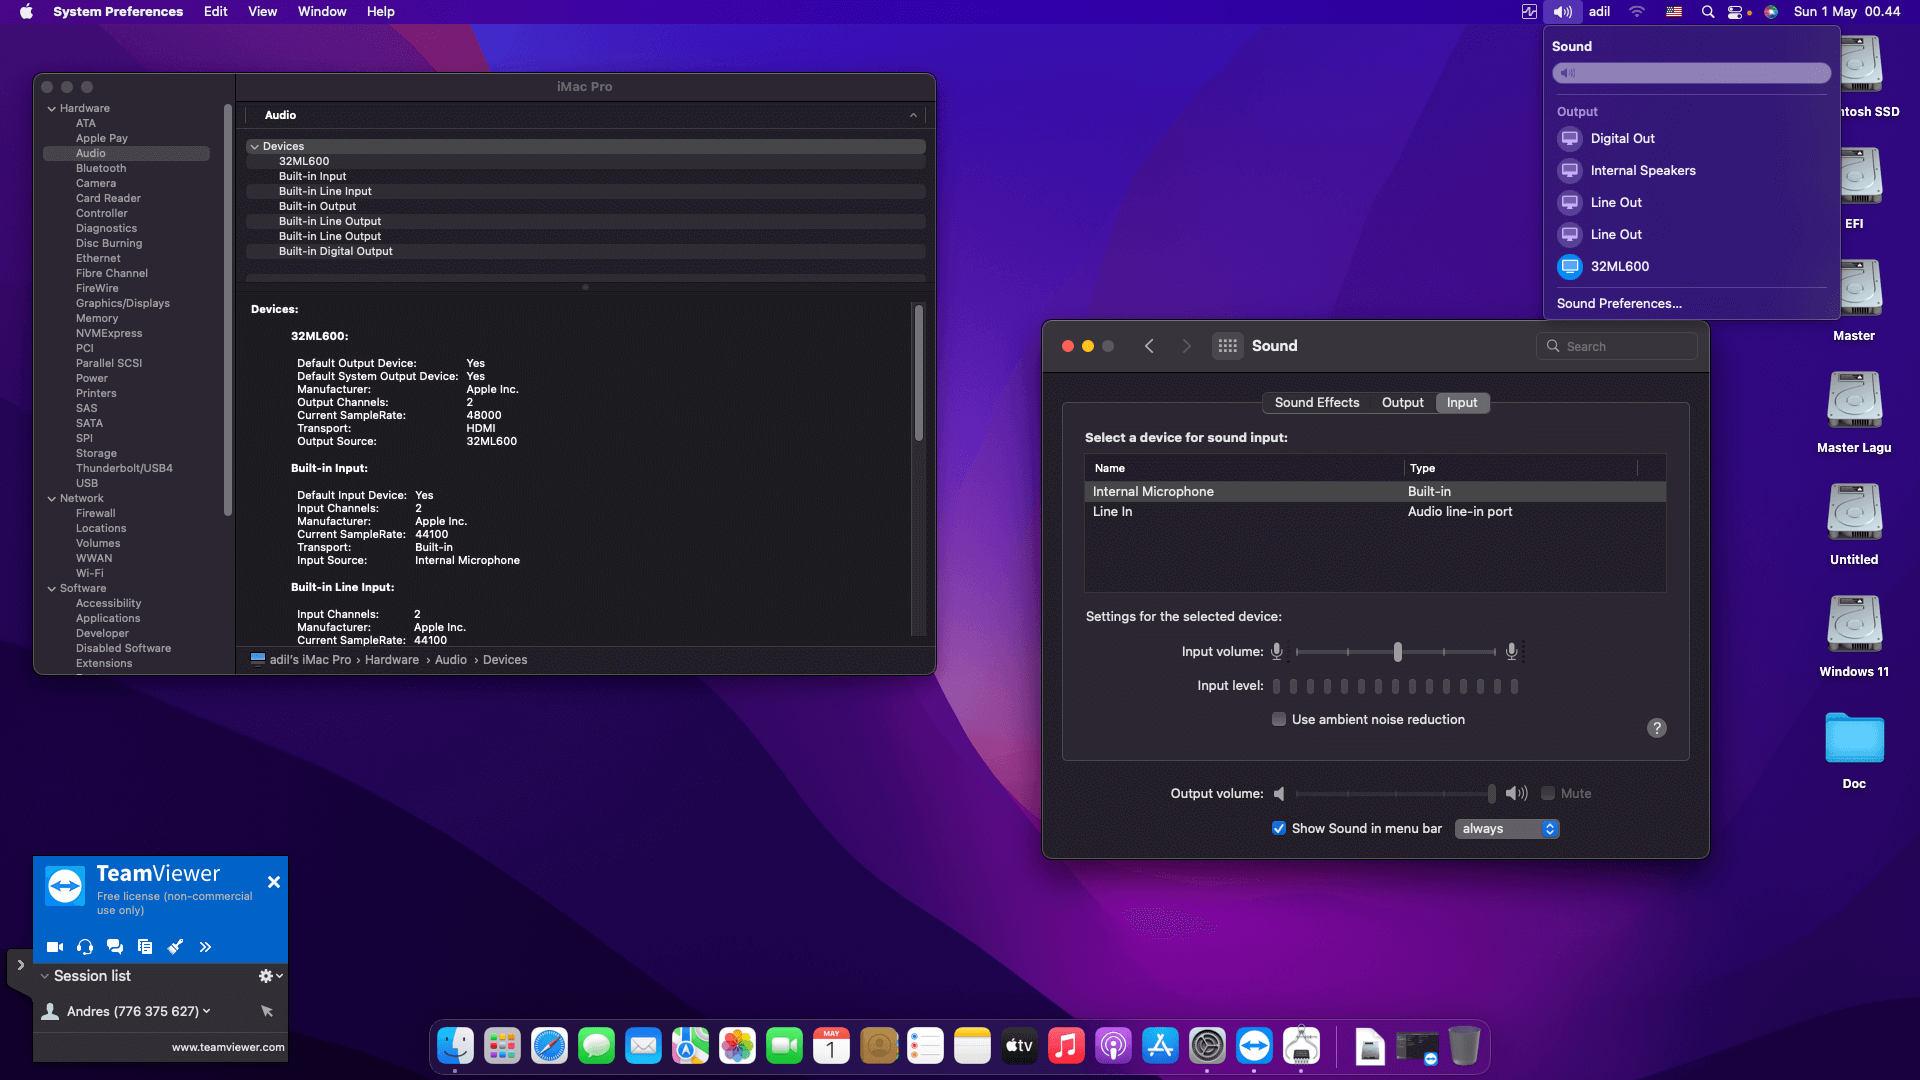This screenshot has height=1080, width=1920.
Task: Open the Window menu
Action: pyautogui.click(x=322, y=12)
